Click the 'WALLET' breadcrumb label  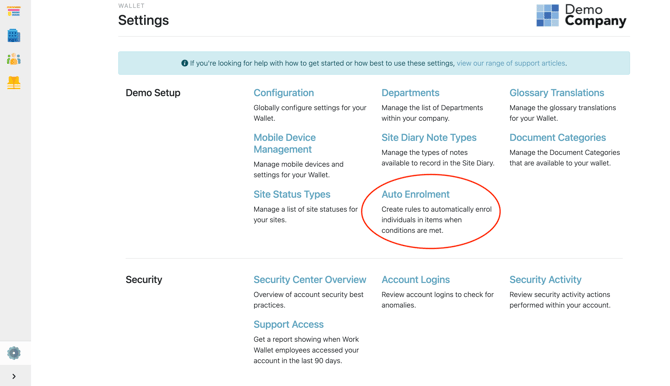tap(132, 6)
